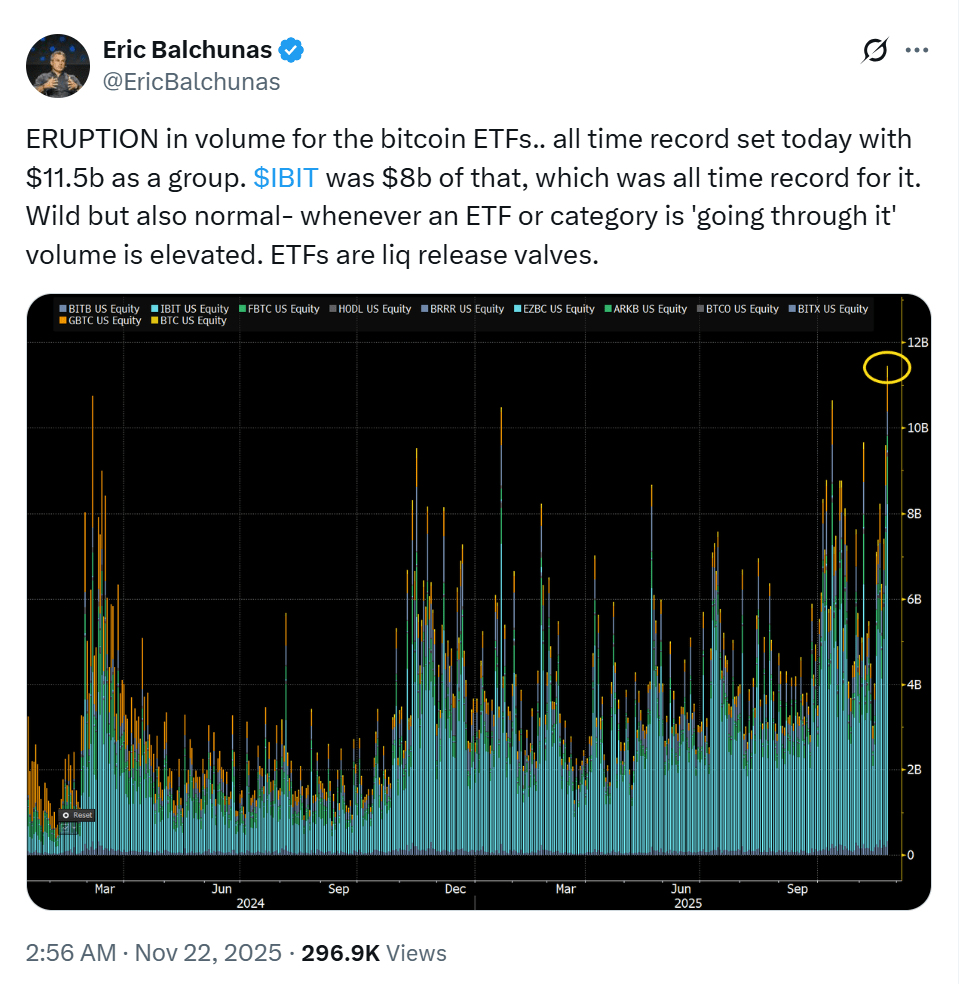This screenshot has height=984, width=968.
Task: Click the yellow circled record volume spike
Action: 886,368
